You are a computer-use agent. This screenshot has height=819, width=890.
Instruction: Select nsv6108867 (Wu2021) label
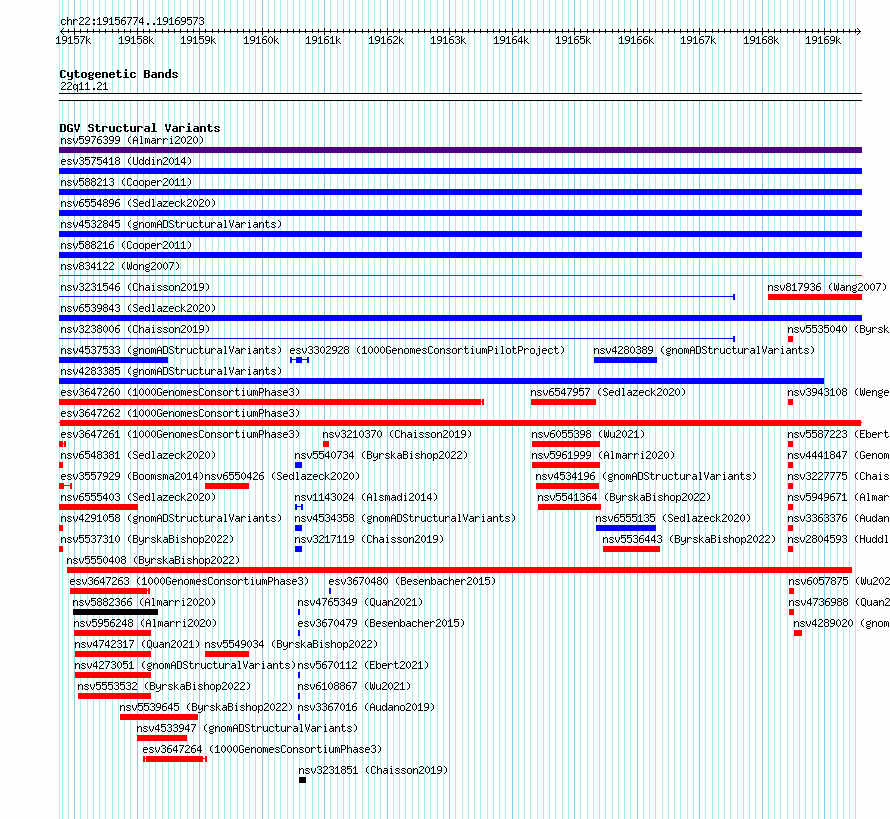click(354, 686)
